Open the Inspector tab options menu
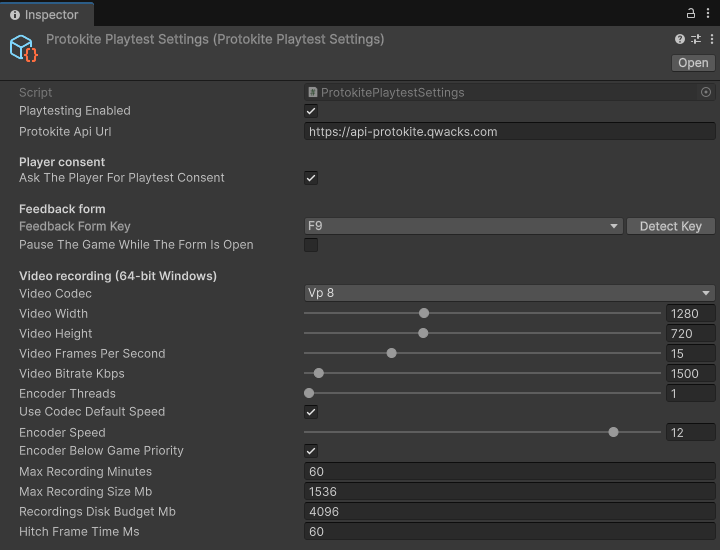The image size is (720, 550). [708, 13]
